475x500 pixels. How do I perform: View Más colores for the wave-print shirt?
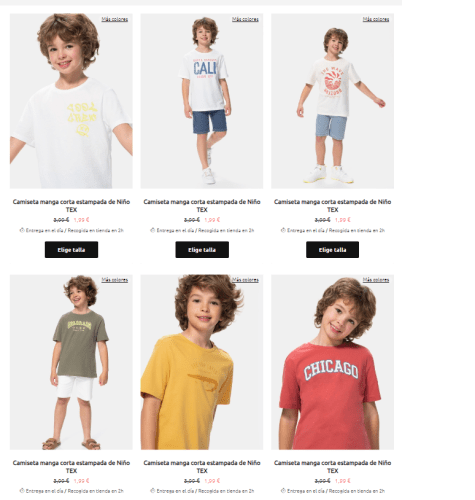tap(376, 19)
